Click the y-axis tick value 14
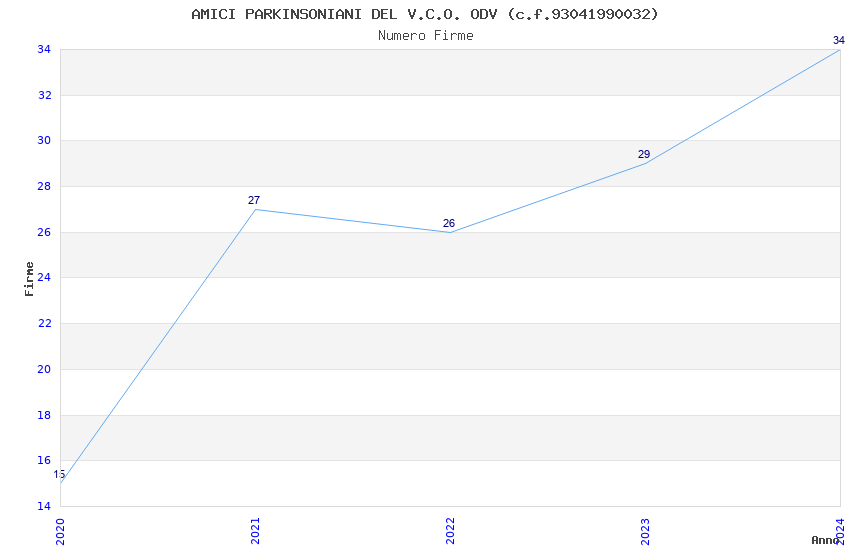The height and width of the screenshot is (550, 850). pos(44,506)
